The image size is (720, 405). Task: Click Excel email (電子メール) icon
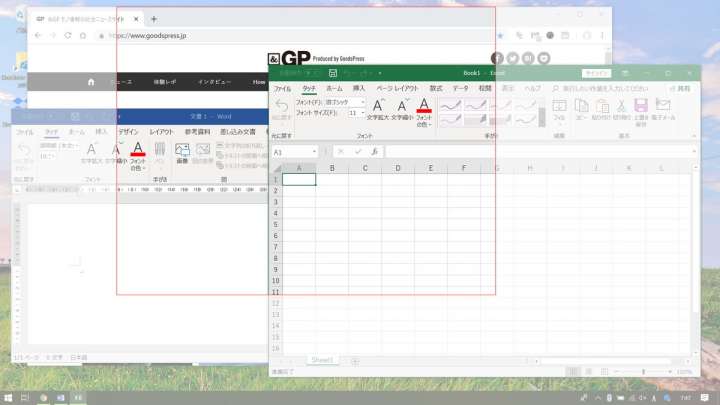coord(663,109)
